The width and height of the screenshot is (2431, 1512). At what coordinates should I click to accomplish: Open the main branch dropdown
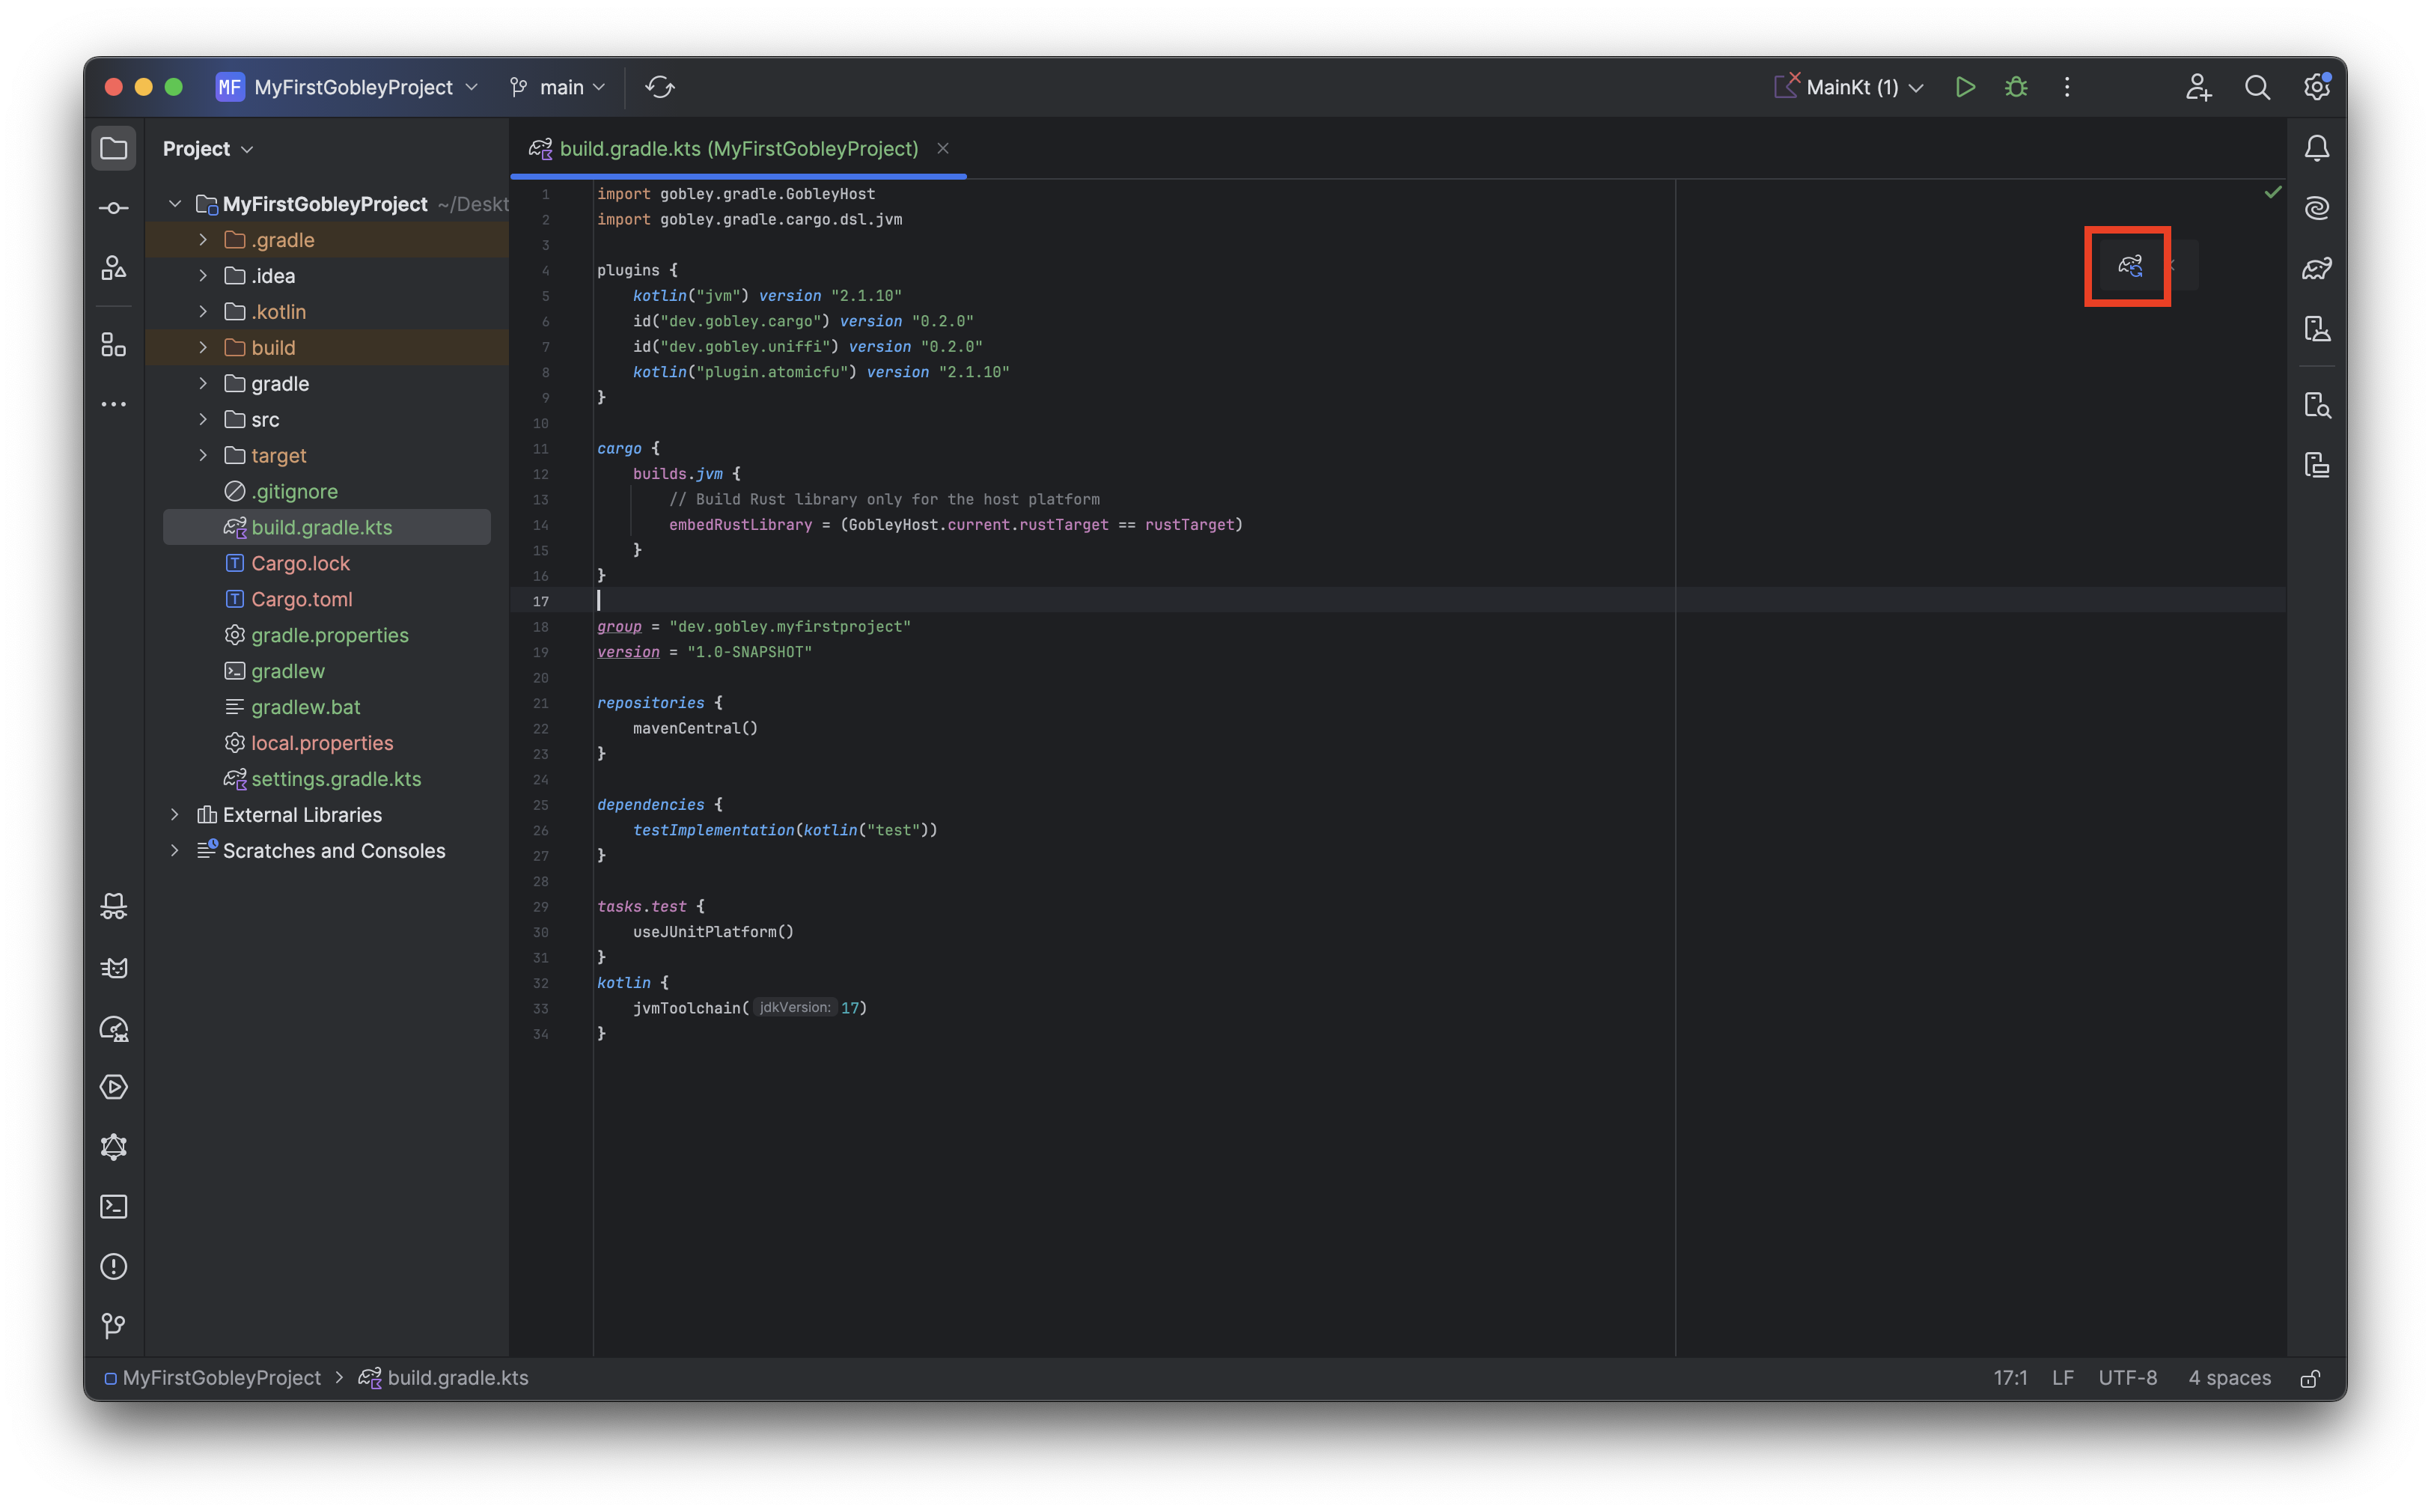click(558, 87)
